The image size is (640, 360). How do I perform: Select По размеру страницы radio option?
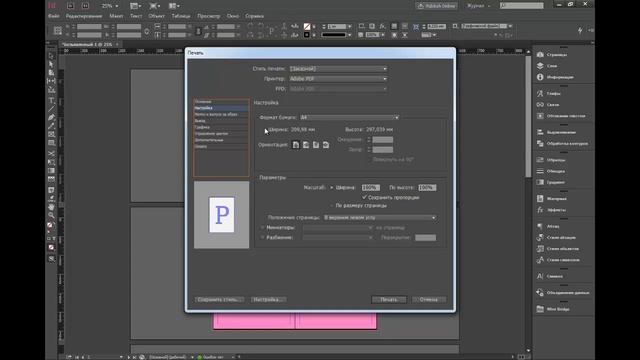click(358, 206)
